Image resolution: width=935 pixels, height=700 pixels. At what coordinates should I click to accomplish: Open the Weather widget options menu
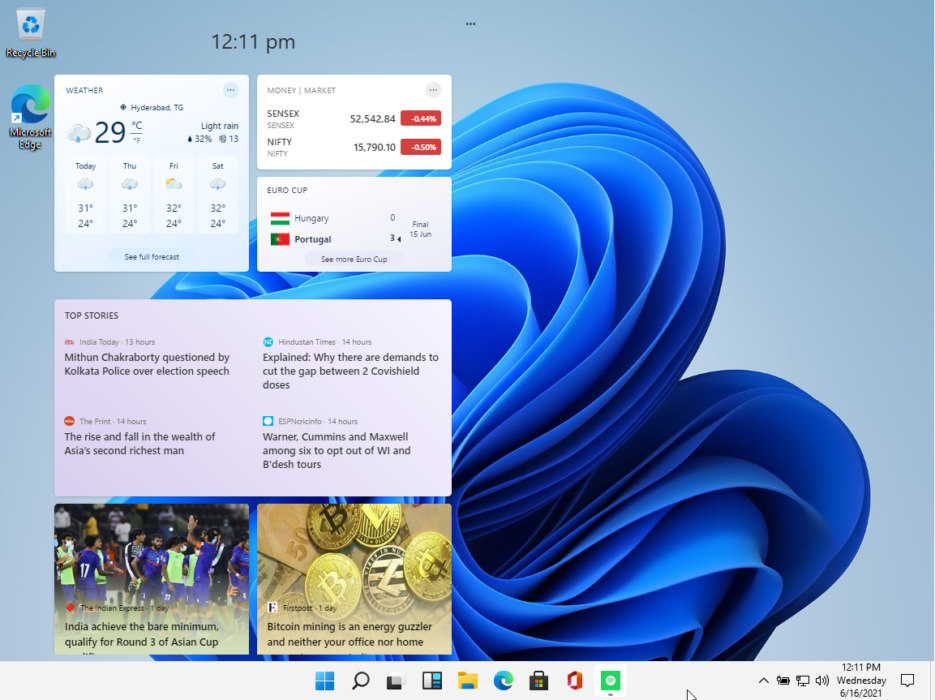tap(230, 89)
